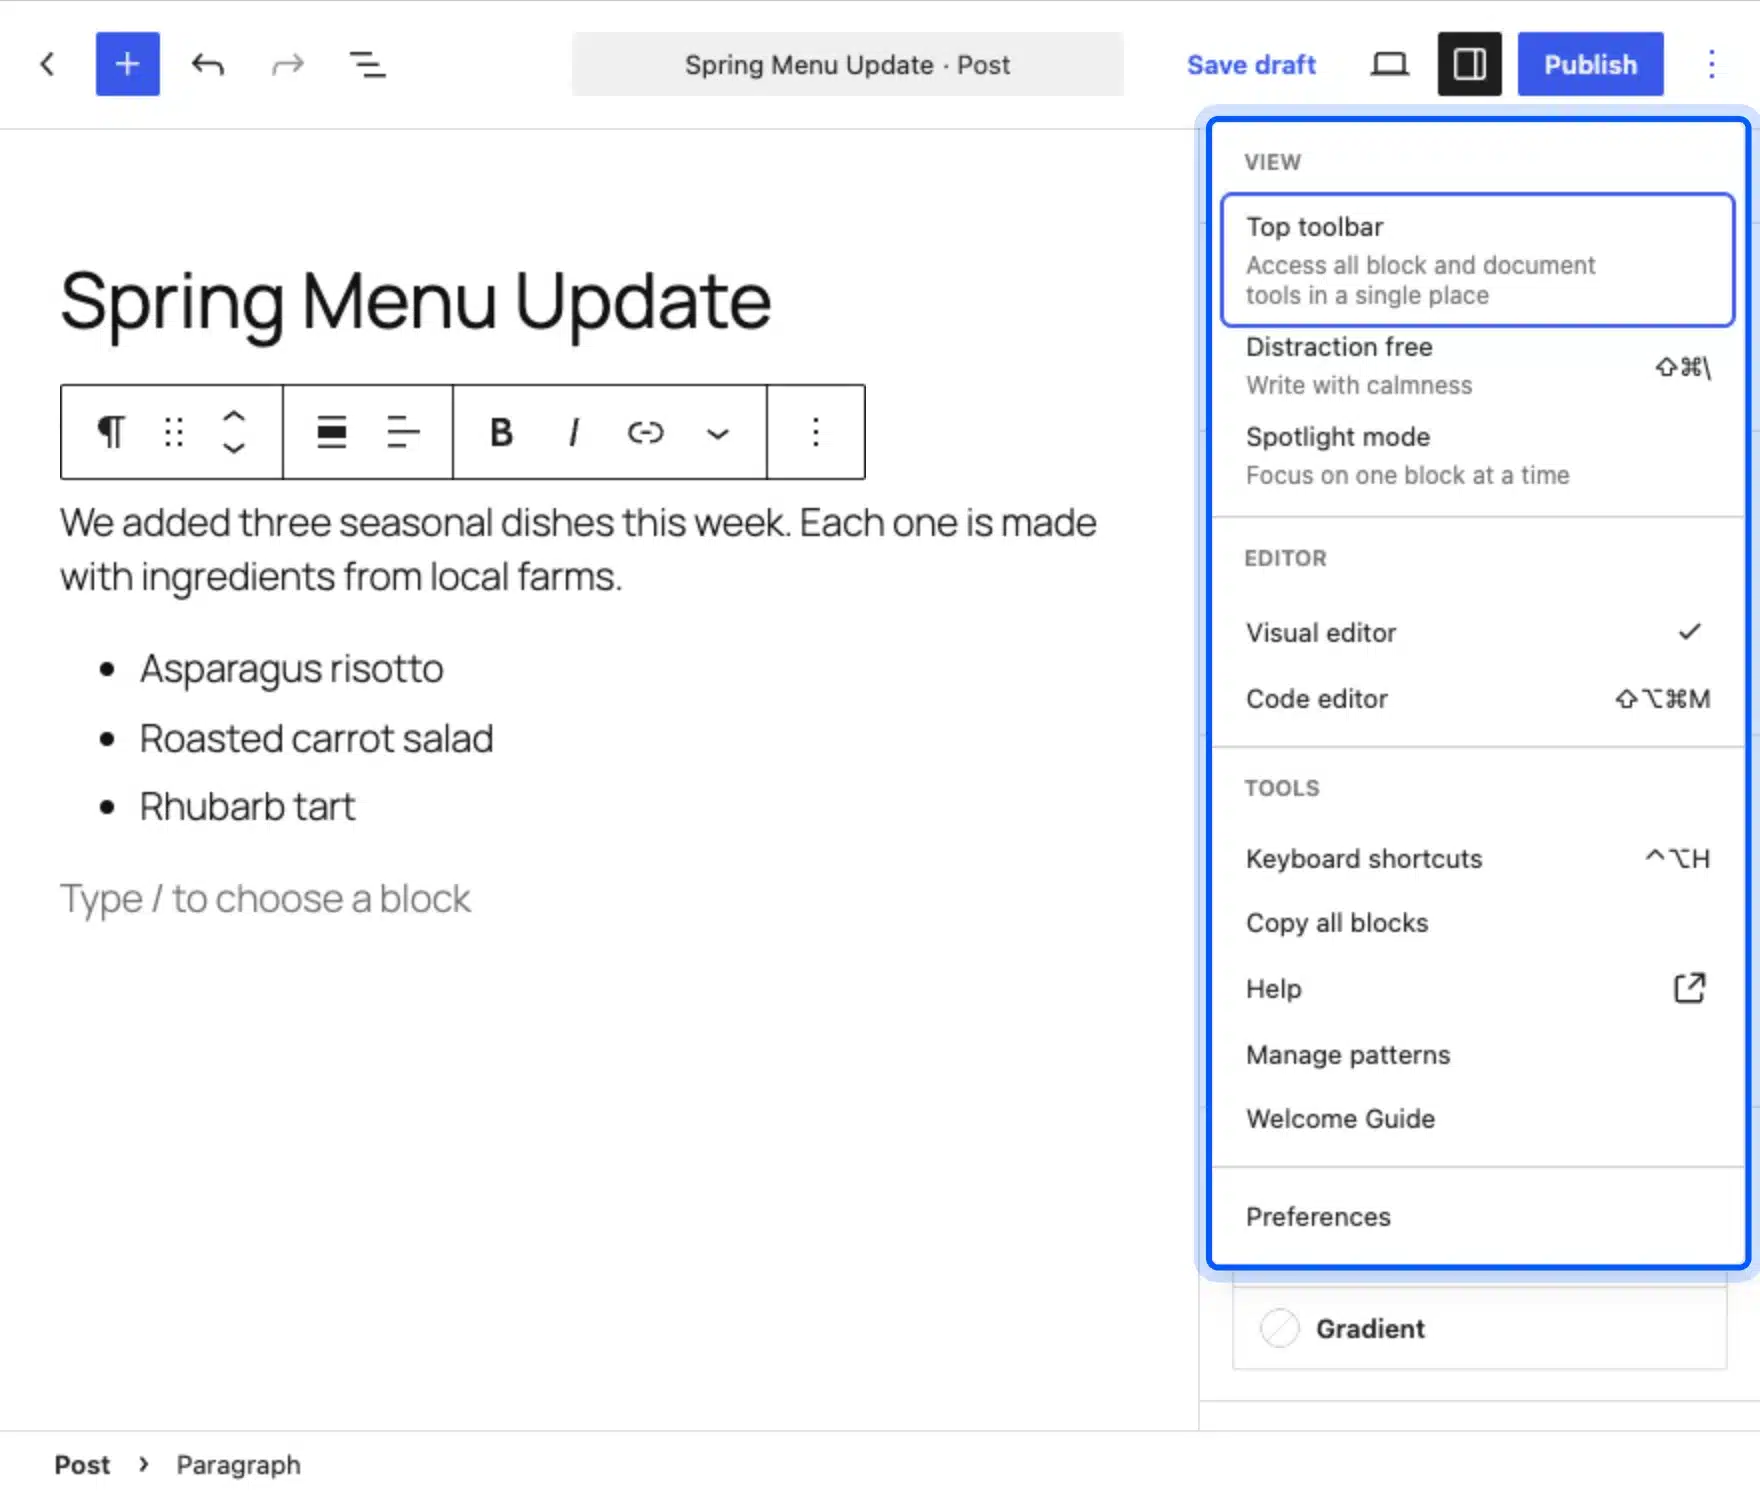
Task: Click the paragraph block type icon
Action: [111, 432]
